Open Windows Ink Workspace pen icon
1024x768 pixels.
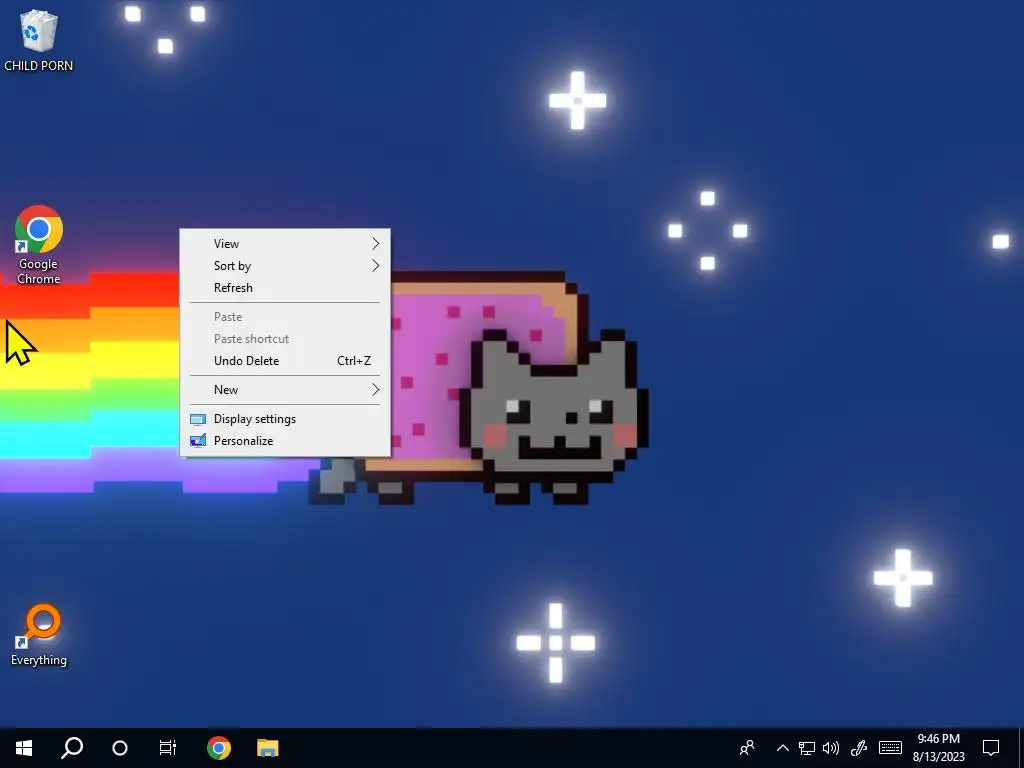tap(859, 748)
